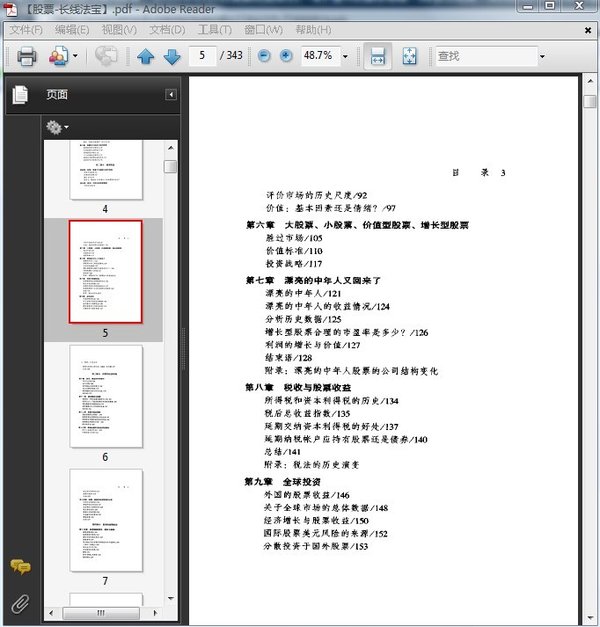Open the 编辑(E) menu
Viewport: 600px width, 627px height.
[x=72, y=30]
